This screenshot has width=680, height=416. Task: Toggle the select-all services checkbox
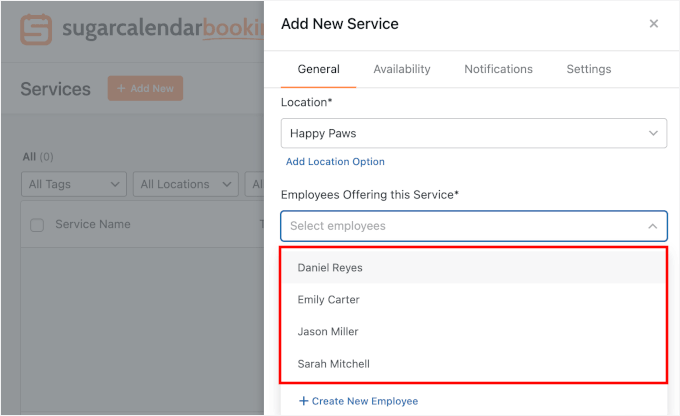tap(37, 225)
